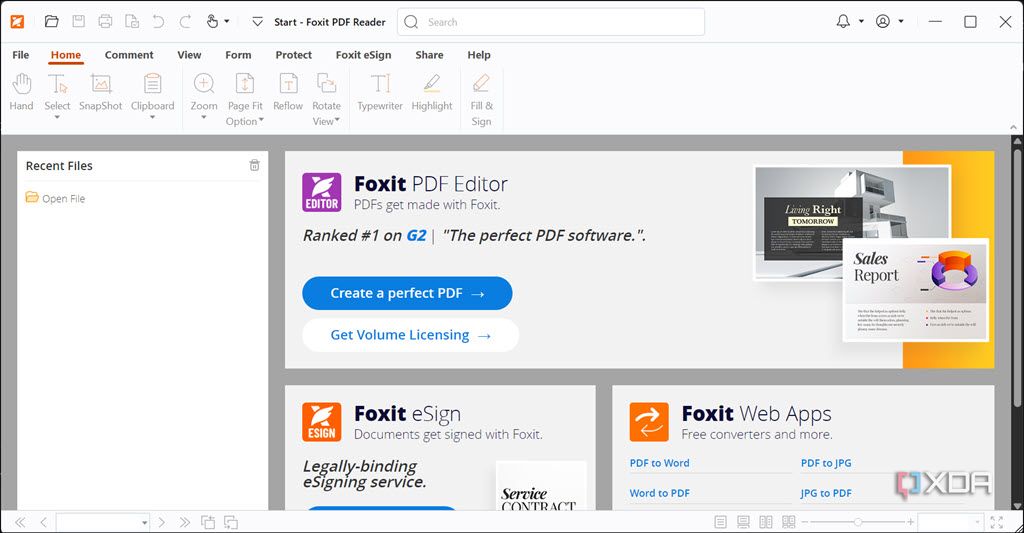Click the Print icon in quick access toolbar

click(x=105, y=22)
